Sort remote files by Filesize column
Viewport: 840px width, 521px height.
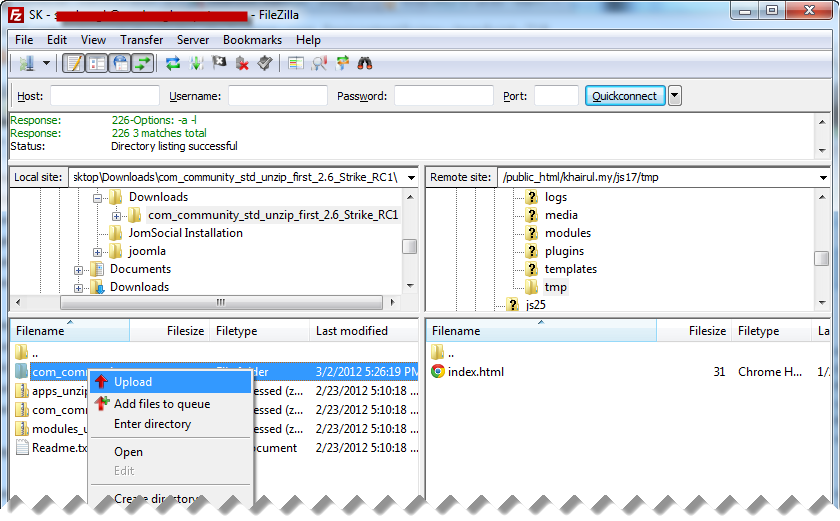pyautogui.click(x=694, y=331)
